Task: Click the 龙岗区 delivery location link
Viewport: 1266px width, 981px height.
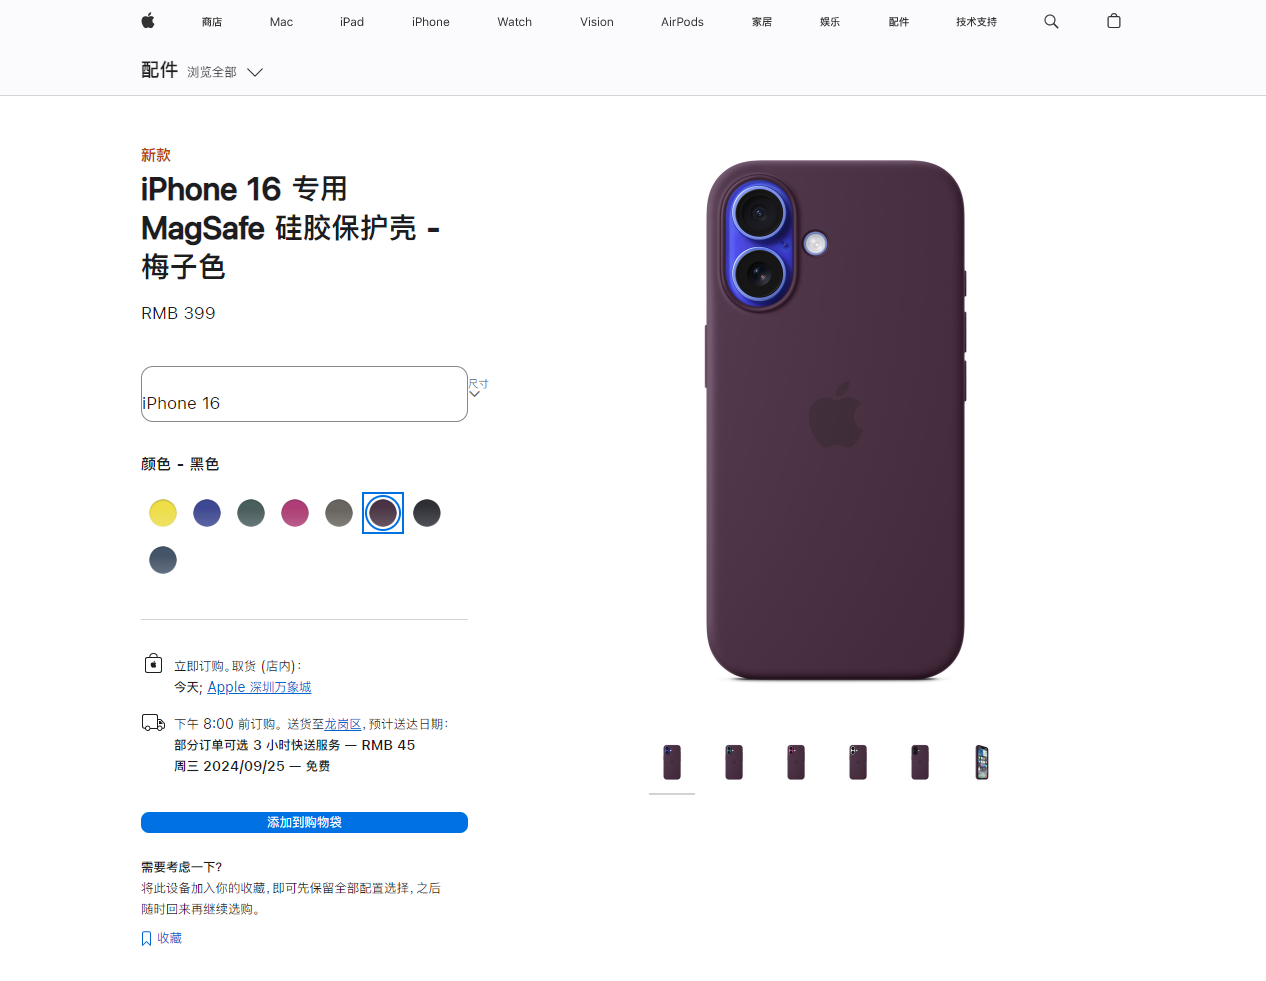Action: [343, 724]
